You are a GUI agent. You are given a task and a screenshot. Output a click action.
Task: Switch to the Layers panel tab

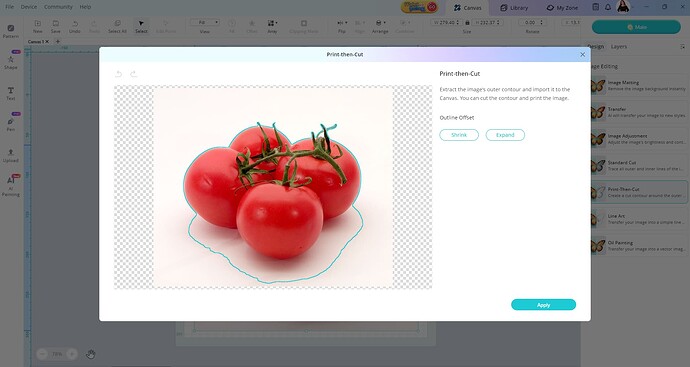(619, 47)
